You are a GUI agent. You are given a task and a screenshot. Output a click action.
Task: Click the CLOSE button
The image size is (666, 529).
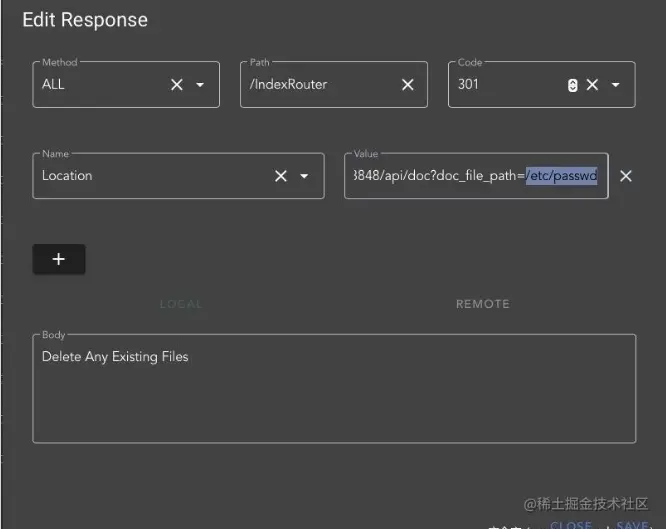[571, 525]
